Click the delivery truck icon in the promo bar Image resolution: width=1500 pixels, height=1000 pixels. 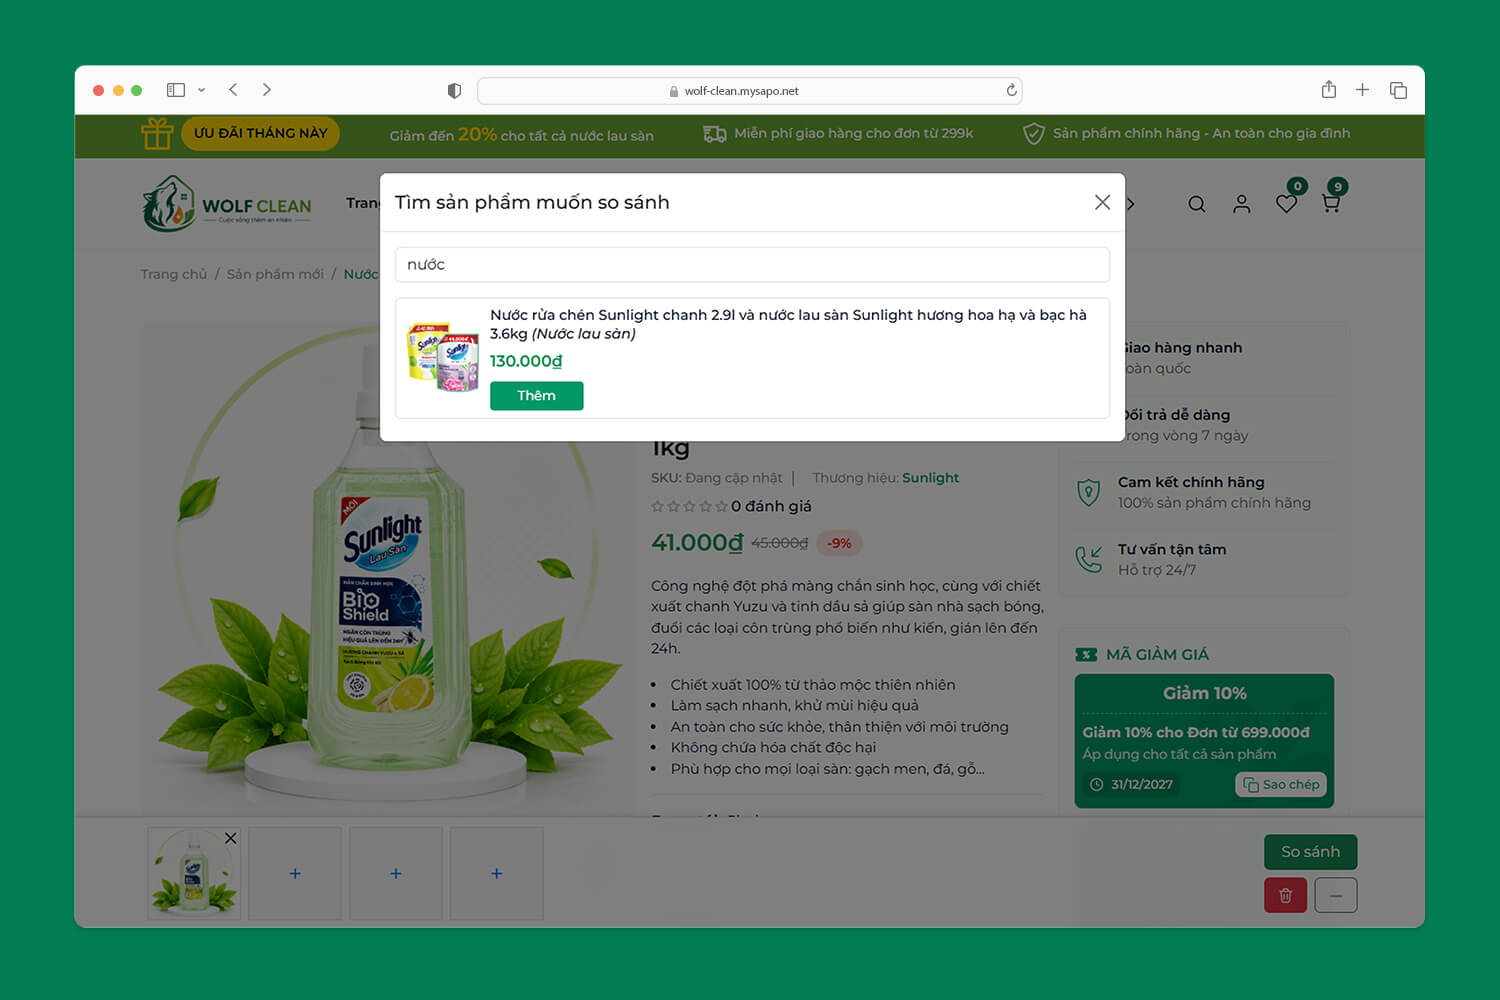point(714,134)
